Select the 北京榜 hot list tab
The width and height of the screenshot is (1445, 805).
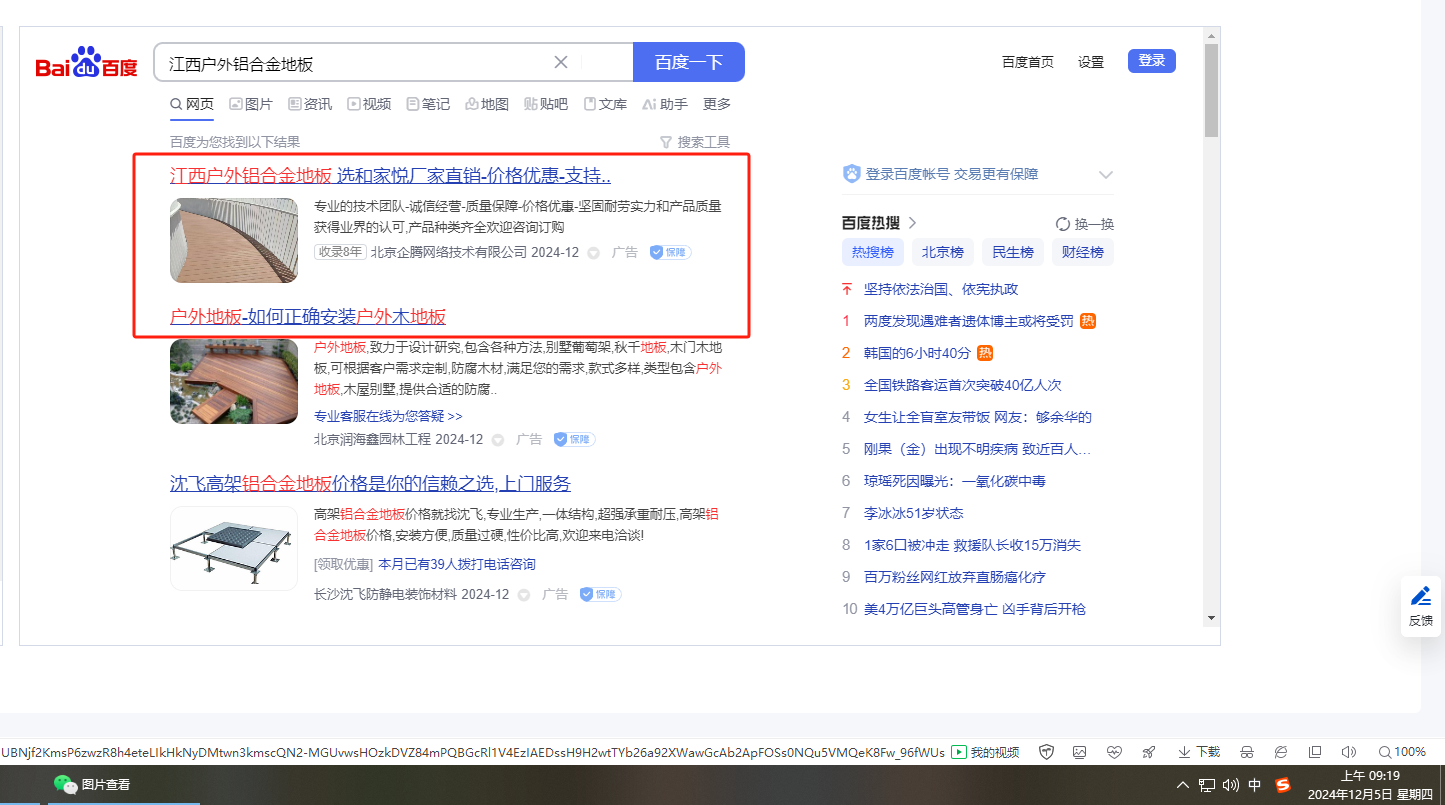(x=942, y=252)
